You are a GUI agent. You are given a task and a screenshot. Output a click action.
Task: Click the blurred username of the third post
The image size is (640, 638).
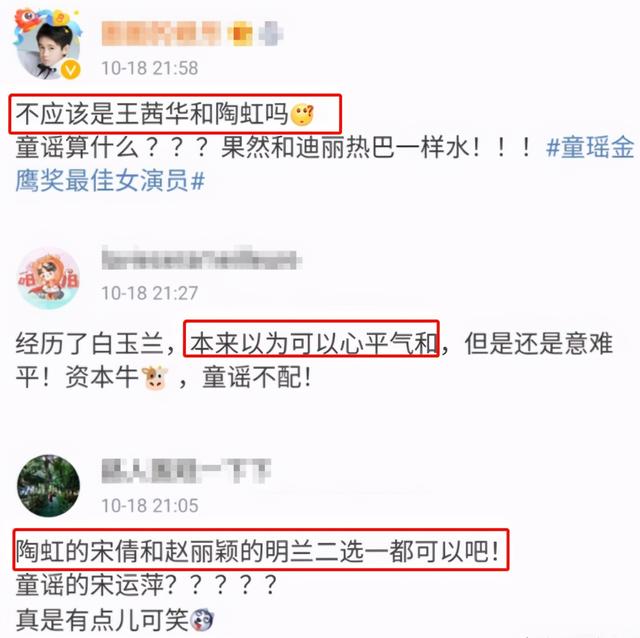click(186, 470)
